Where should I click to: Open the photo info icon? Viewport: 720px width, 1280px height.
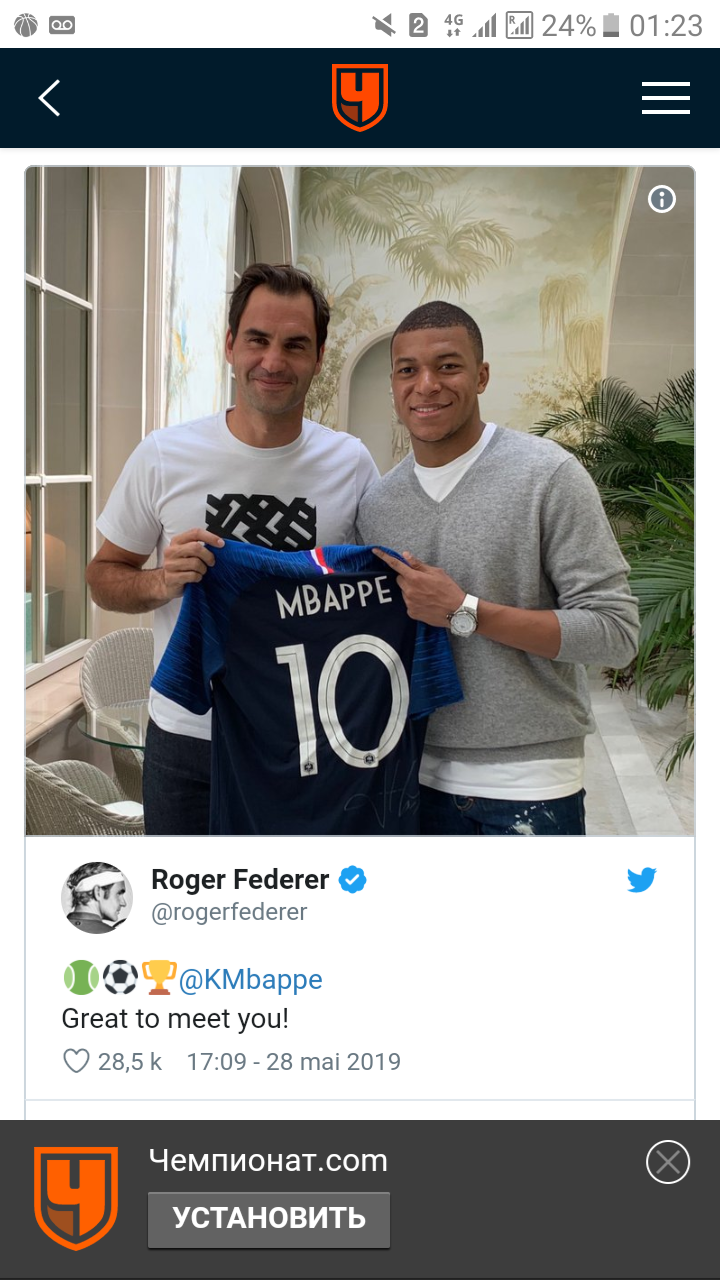(662, 200)
